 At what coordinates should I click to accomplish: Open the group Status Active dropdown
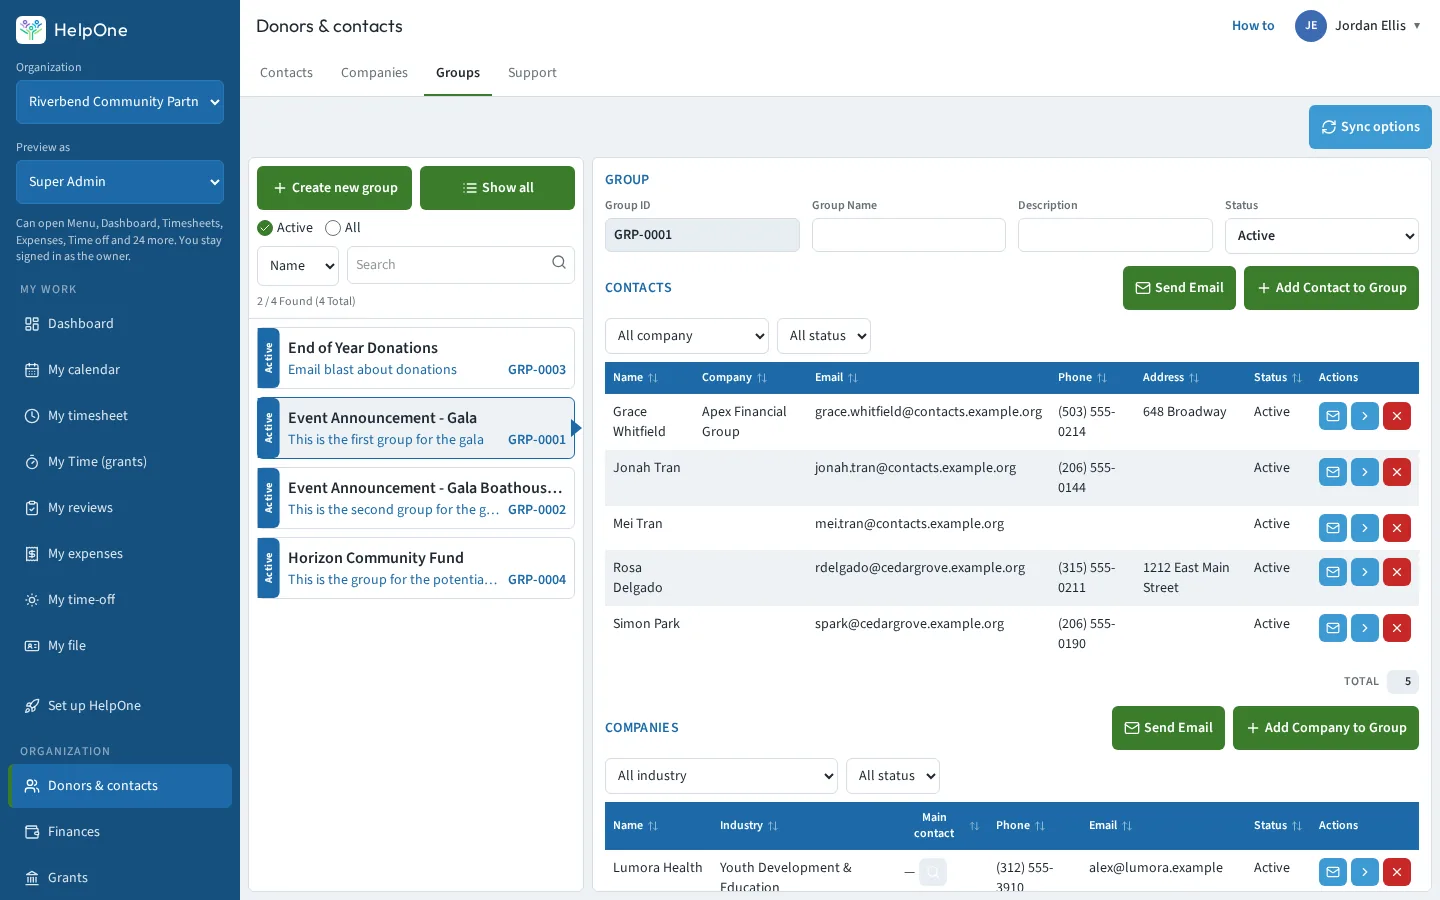pyautogui.click(x=1321, y=236)
